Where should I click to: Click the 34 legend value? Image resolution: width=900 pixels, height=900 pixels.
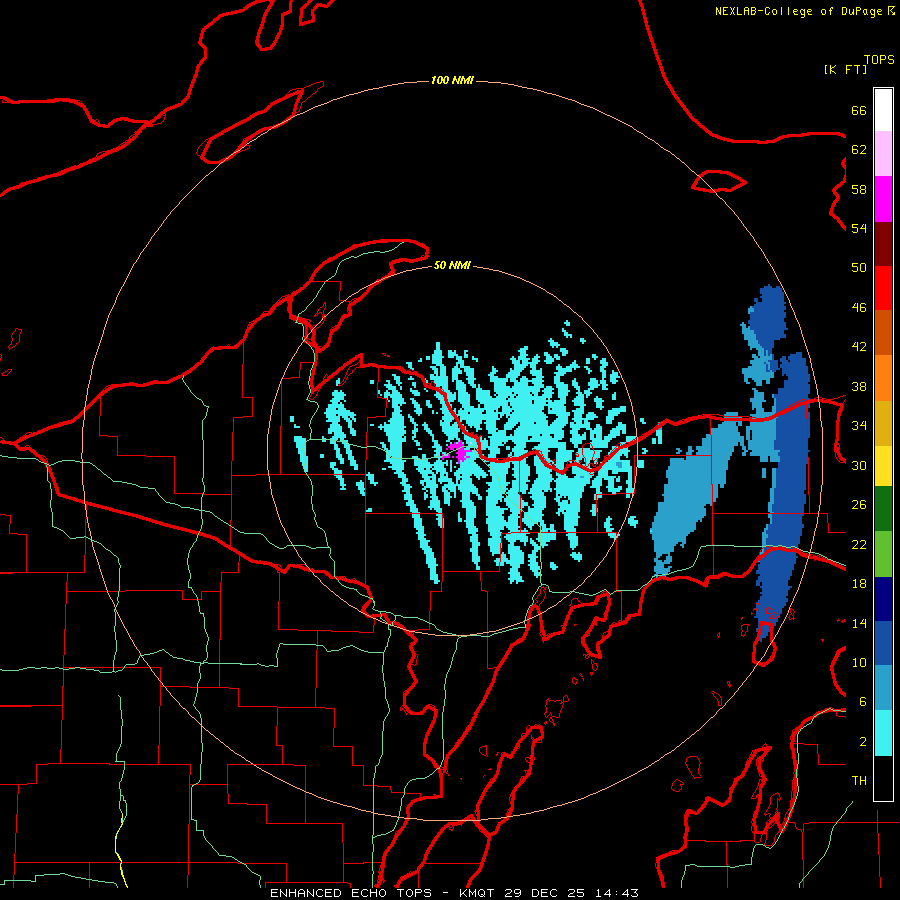click(x=859, y=426)
